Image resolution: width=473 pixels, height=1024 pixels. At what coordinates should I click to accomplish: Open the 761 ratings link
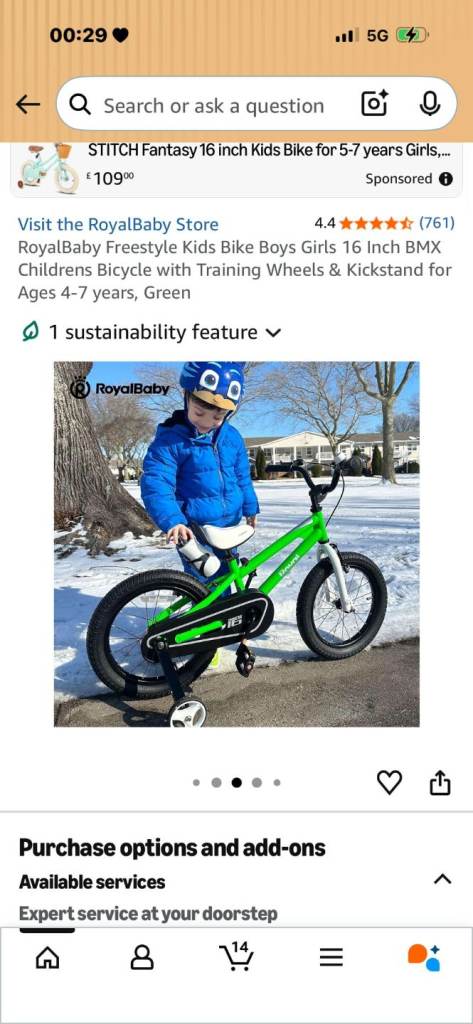(x=436, y=223)
